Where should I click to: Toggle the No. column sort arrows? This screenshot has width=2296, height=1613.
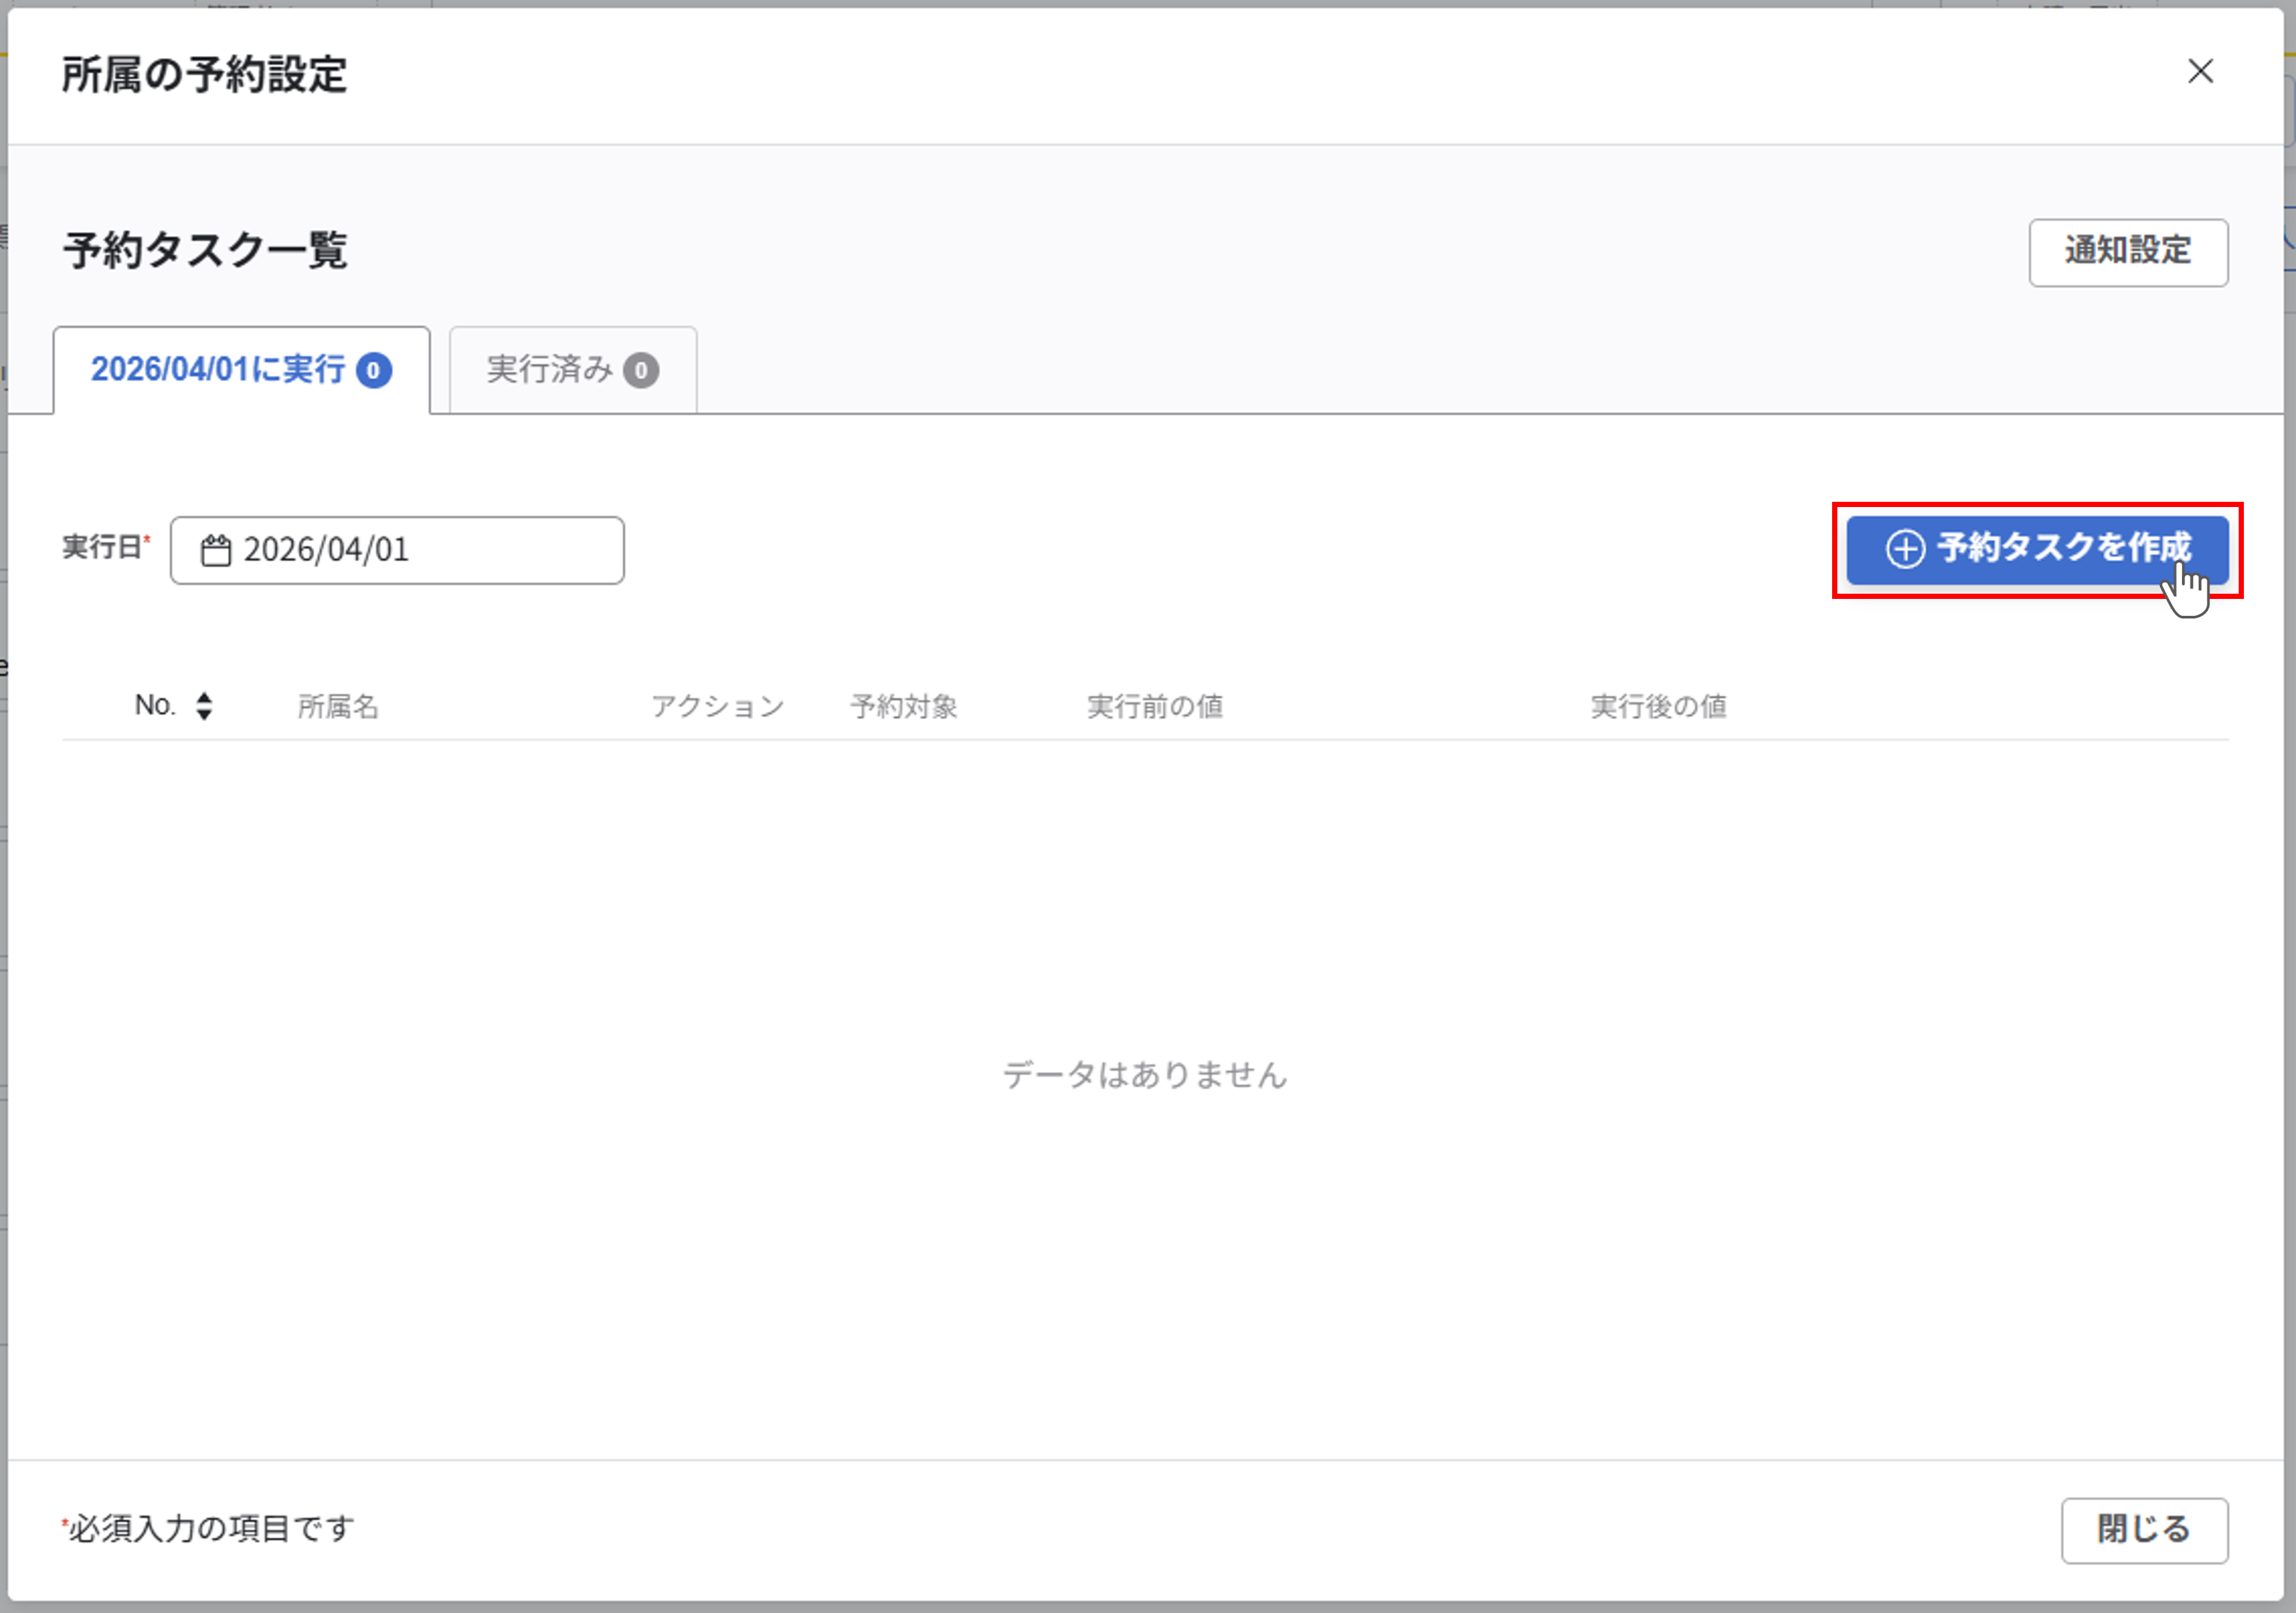click(204, 706)
